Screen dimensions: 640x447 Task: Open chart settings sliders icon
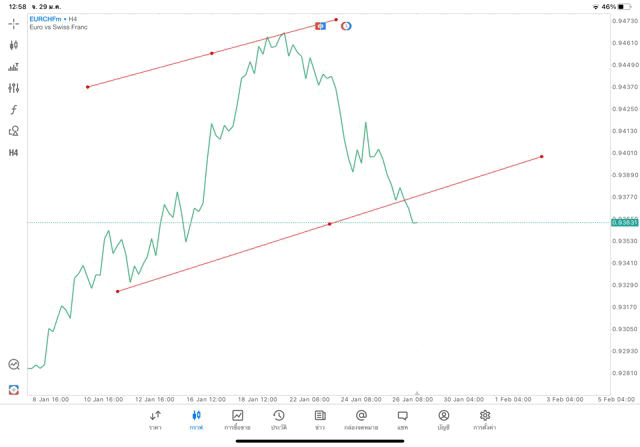[14, 88]
